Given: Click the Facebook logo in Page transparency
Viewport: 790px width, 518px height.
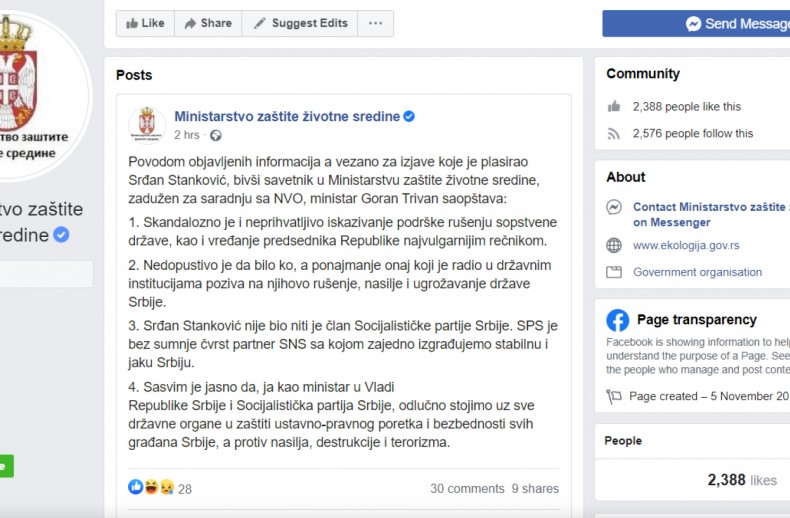Looking at the screenshot, I should click(618, 320).
